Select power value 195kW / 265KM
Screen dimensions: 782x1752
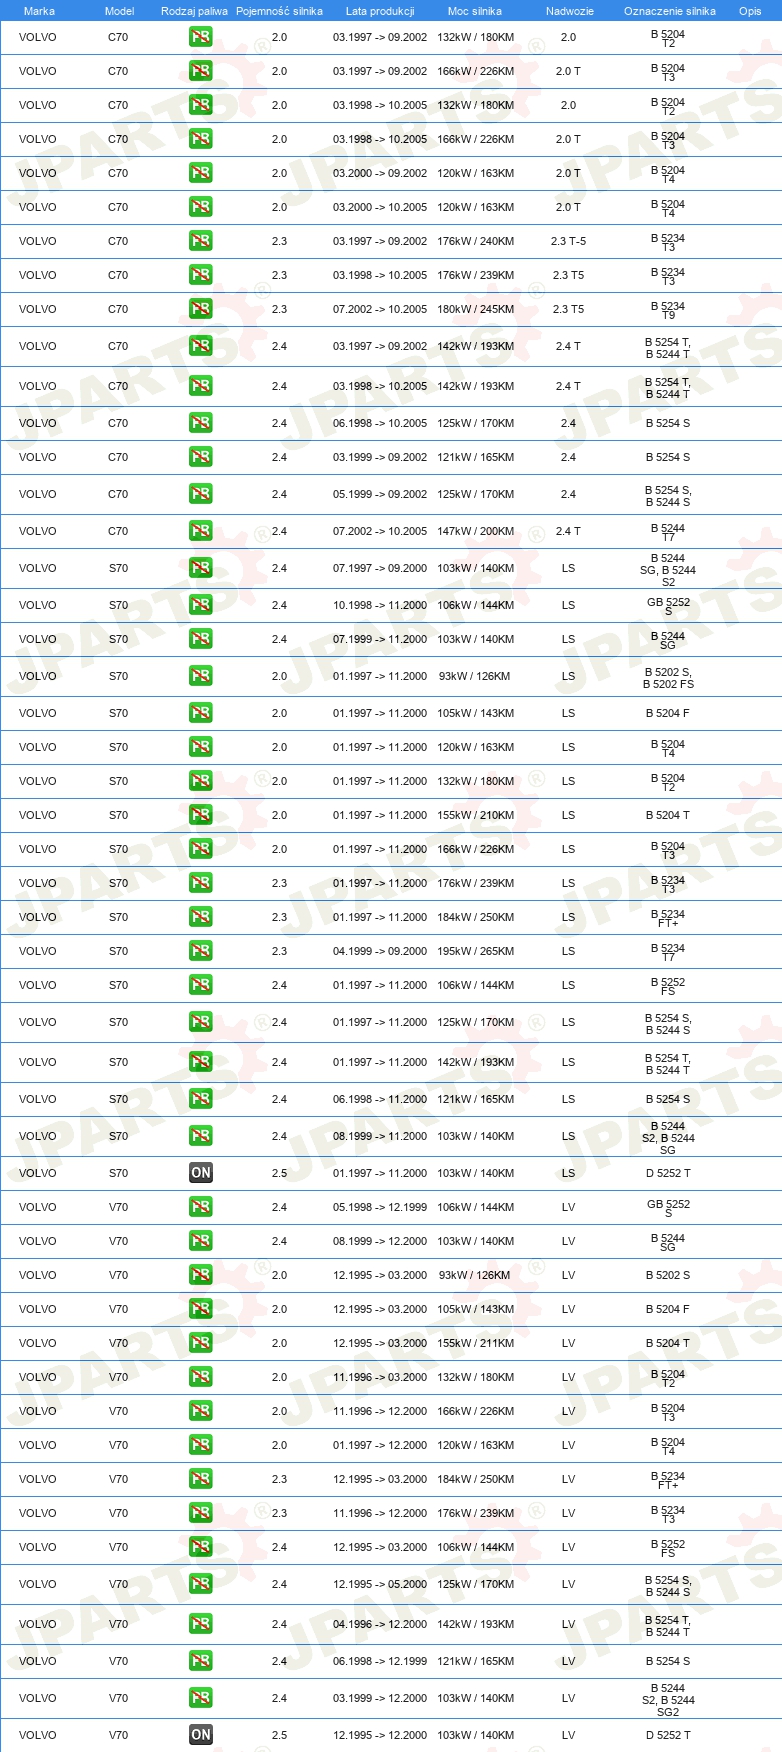(476, 951)
